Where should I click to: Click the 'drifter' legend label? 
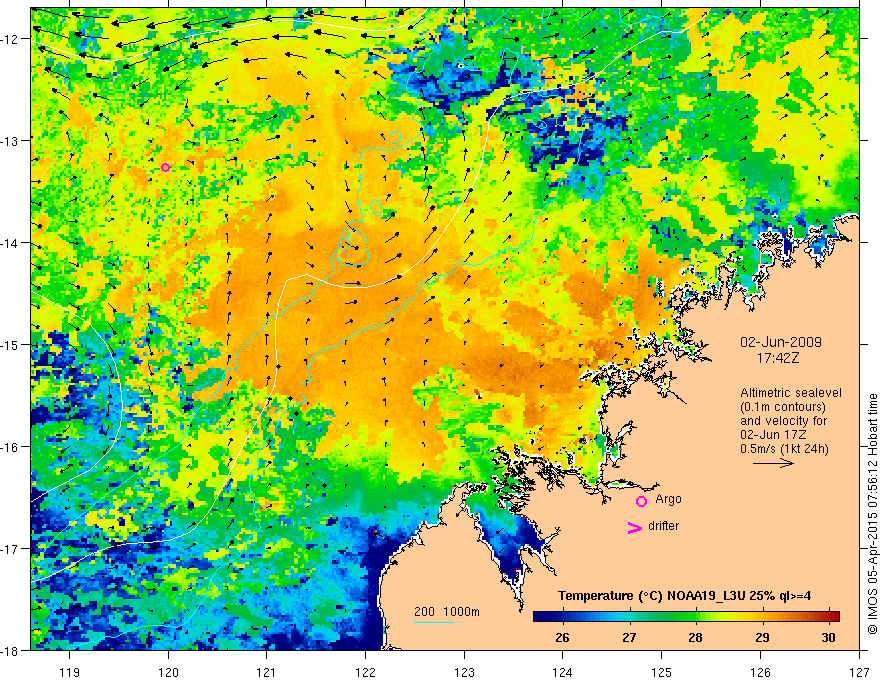pyautogui.click(x=663, y=526)
